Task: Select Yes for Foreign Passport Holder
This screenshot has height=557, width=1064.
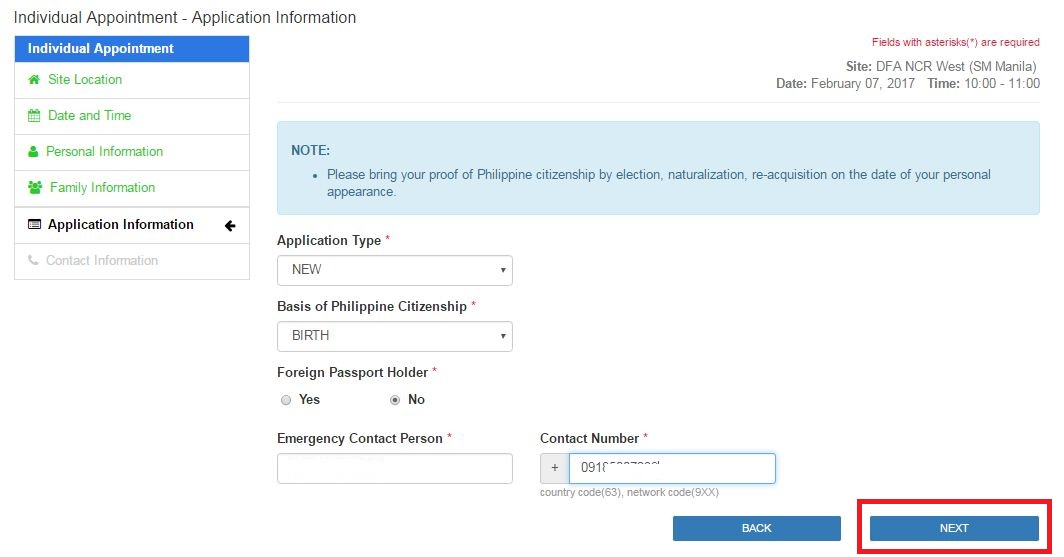Action: click(286, 400)
